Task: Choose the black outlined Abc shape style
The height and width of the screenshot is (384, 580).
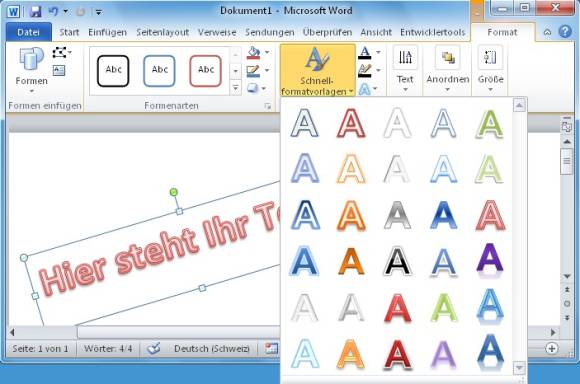Action: click(x=113, y=71)
